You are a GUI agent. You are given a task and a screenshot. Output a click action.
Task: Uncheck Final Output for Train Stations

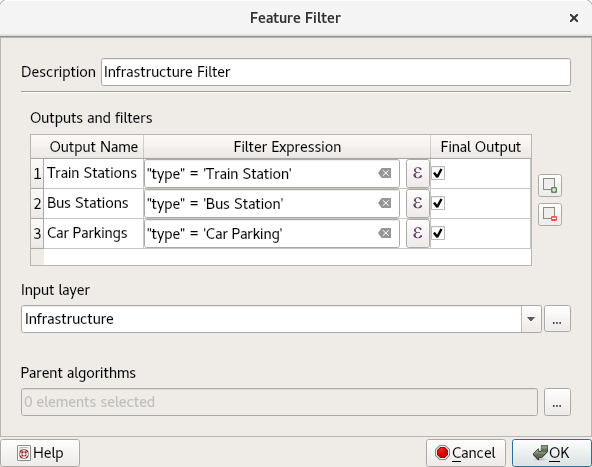tap(438, 173)
